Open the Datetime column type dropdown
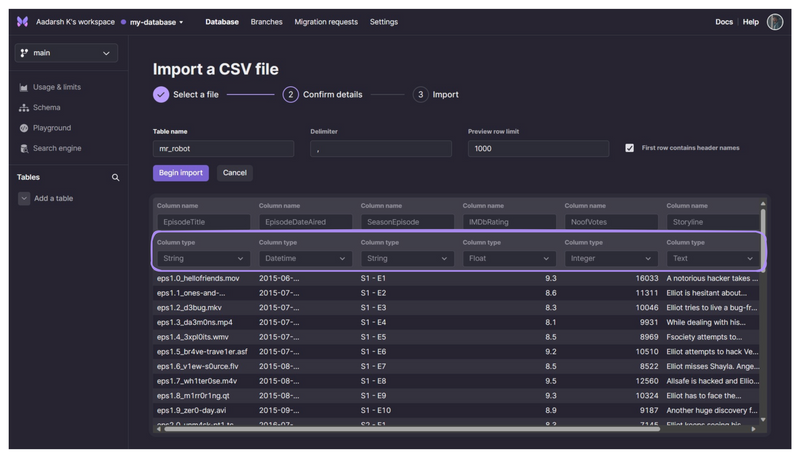Viewport: 800px width, 458px height. point(305,259)
